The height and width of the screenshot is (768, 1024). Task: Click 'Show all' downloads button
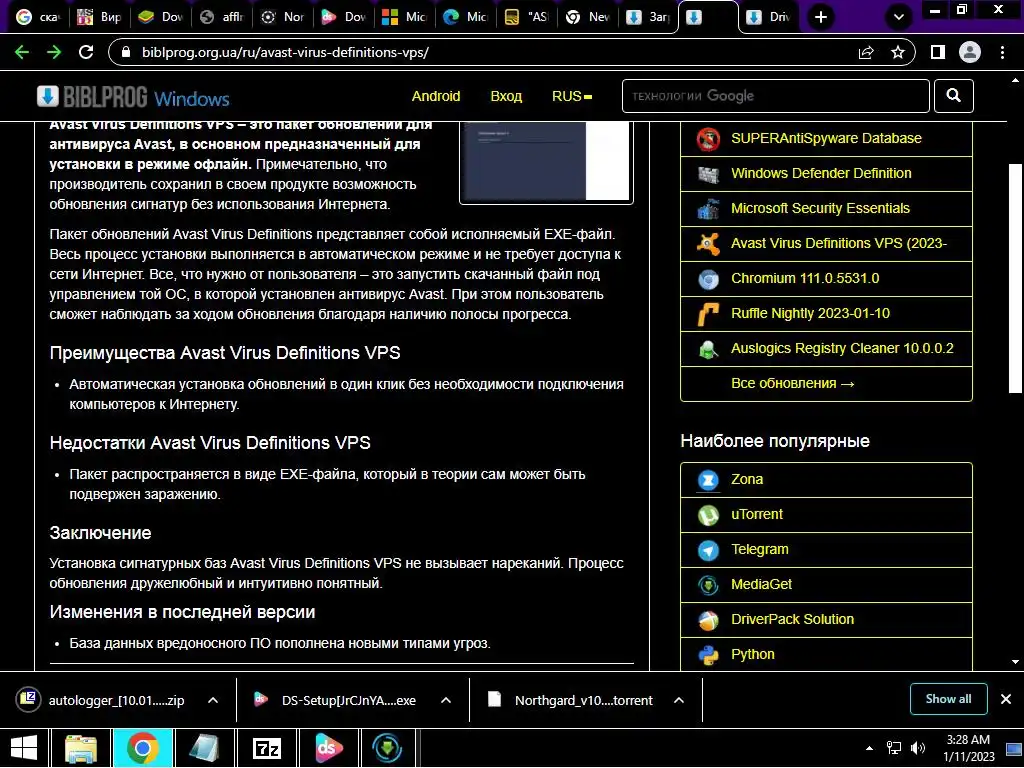point(948,699)
